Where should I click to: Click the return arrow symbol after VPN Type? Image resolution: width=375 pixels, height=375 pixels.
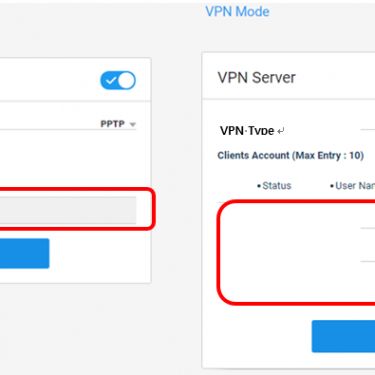tap(281, 131)
